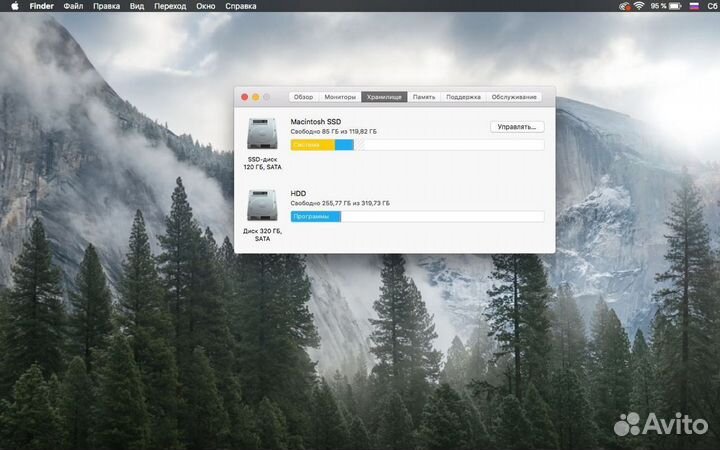Screen dimensions: 720x450
Task: Switch to the Обзор tab
Action: (x=303, y=97)
